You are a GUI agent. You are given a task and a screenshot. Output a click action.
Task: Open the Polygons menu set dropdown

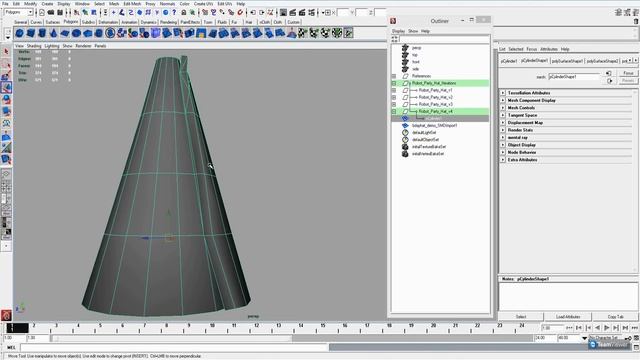(19, 12)
